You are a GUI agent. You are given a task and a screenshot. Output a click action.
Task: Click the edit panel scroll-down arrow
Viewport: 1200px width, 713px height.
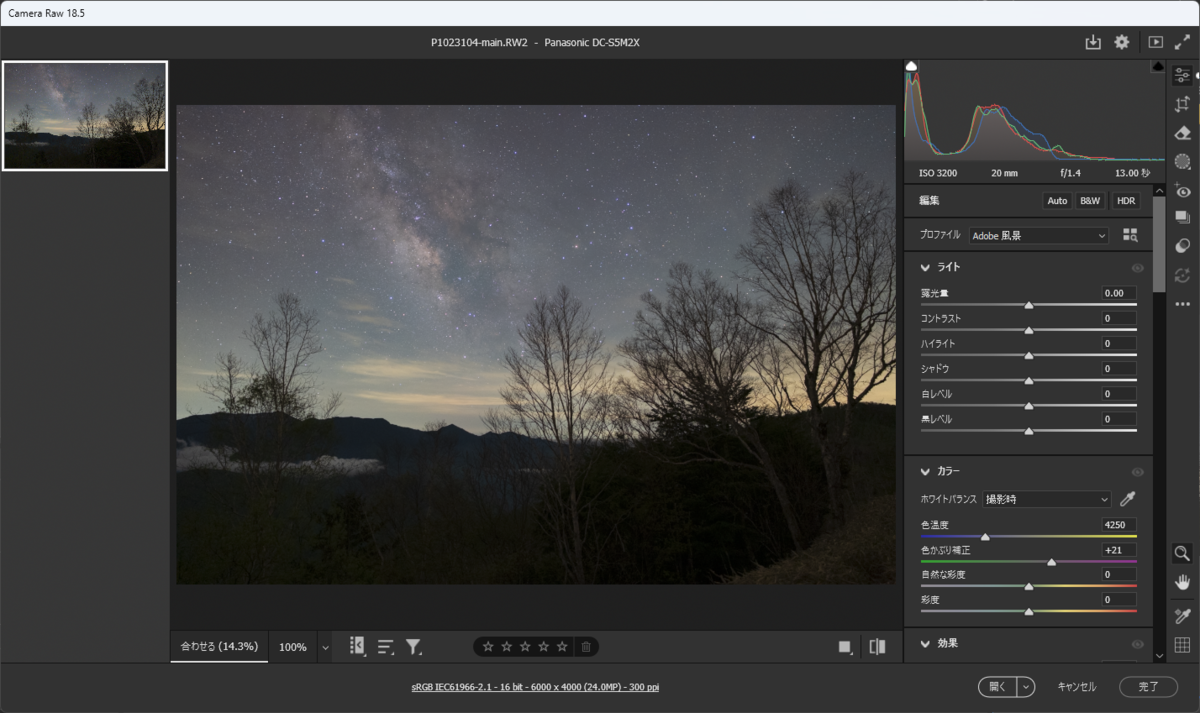[x=1159, y=656]
